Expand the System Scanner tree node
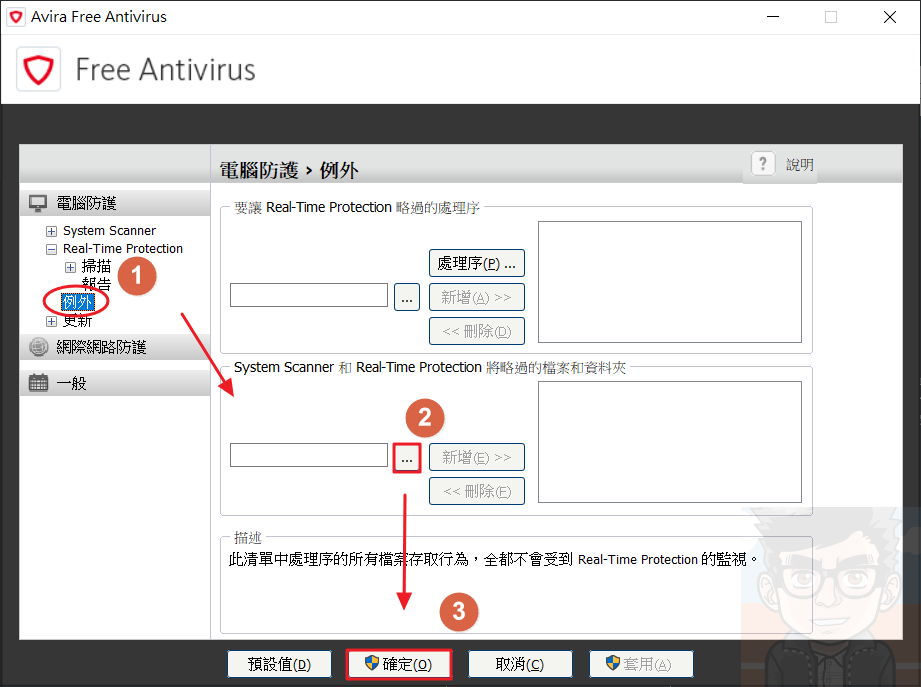Viewport: 921px width, 687px height. [52, 231]
